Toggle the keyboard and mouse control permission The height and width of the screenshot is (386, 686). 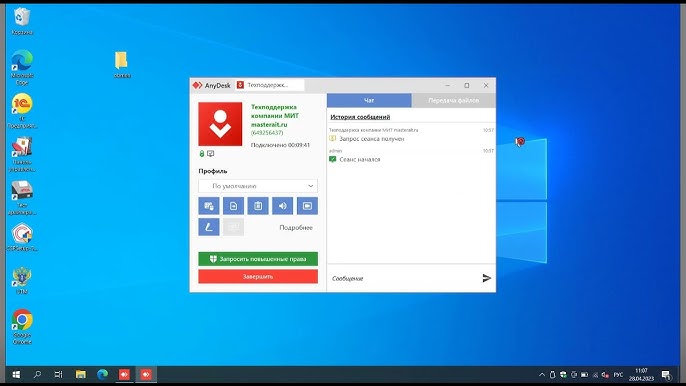pyautogui.click(x=209, y=206)
